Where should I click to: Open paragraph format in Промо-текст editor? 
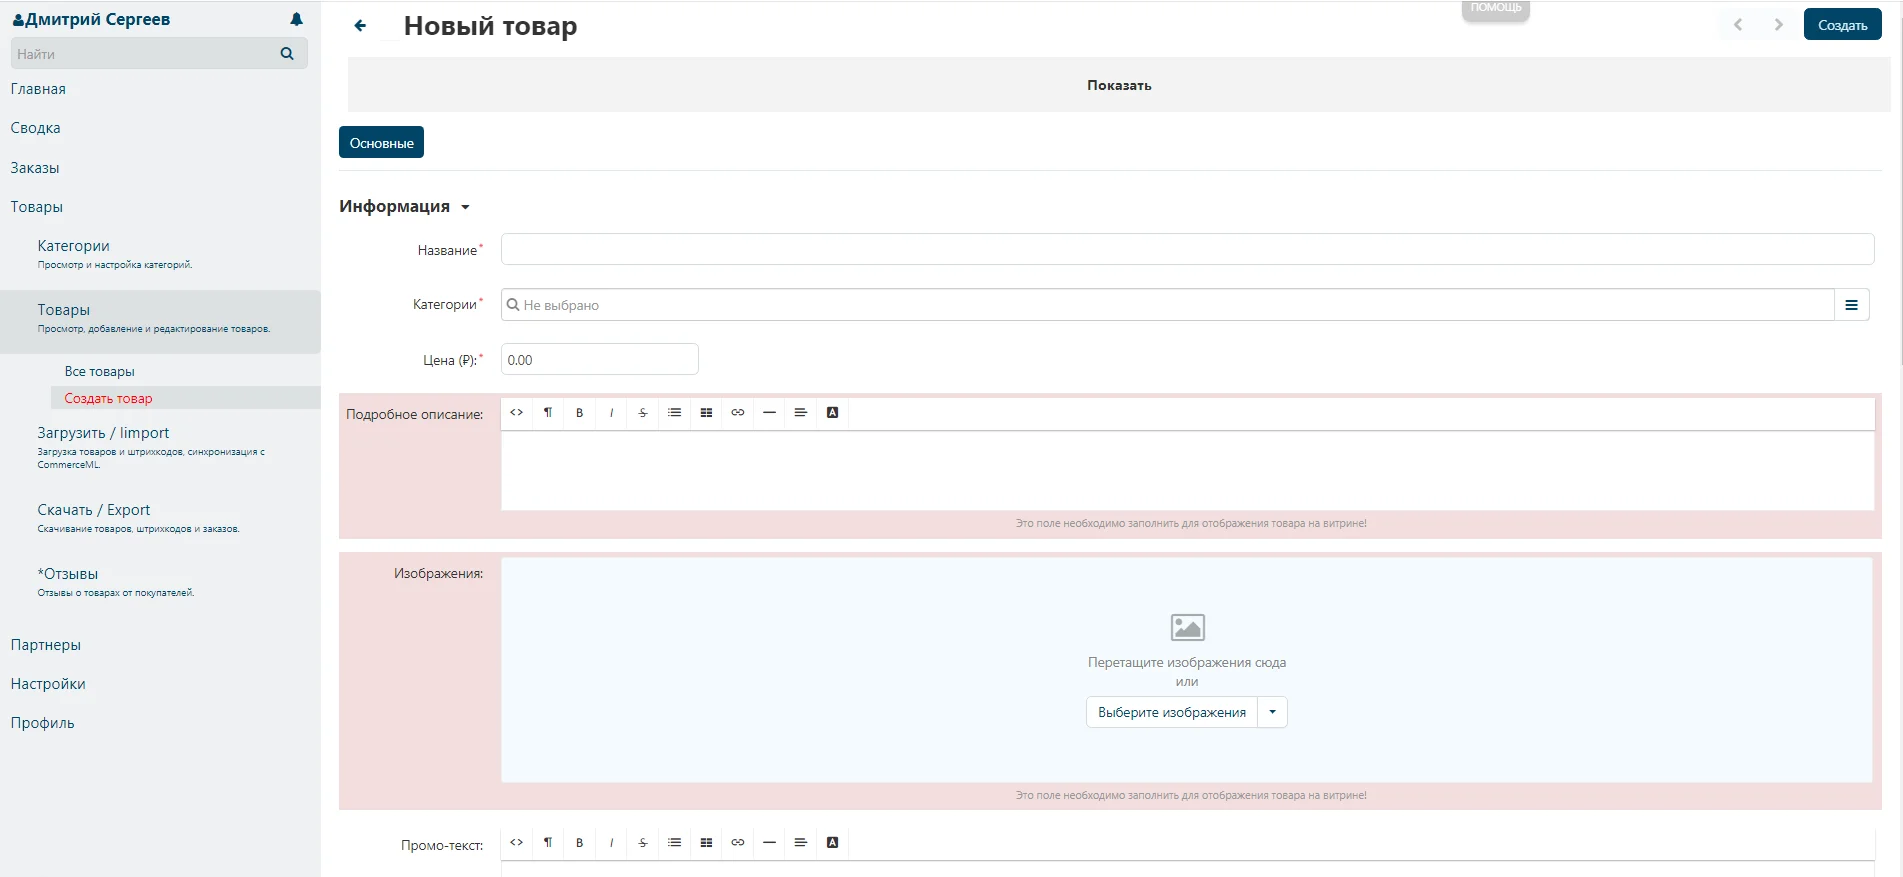tap(548, 843)
